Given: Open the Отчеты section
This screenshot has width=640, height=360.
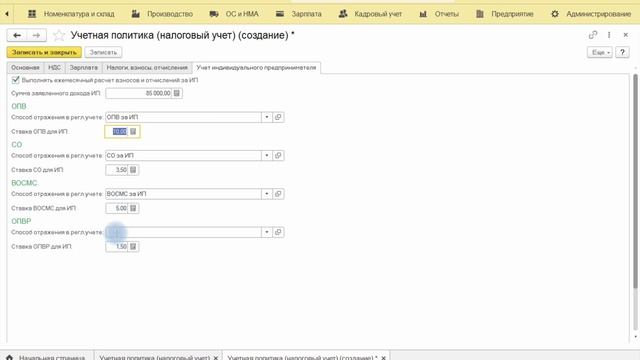Looking at the screenshot, I should click(x=439, y=14).
